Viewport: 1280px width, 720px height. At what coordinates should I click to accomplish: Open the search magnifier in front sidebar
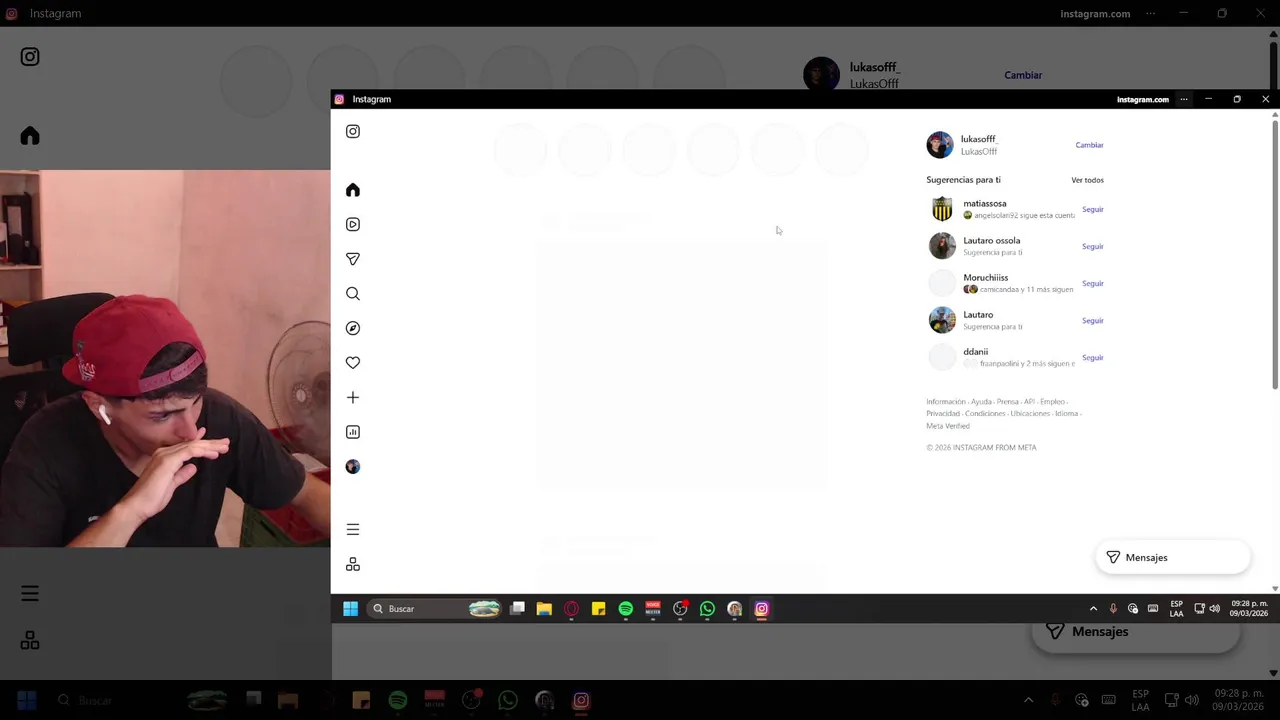[353, 294]
